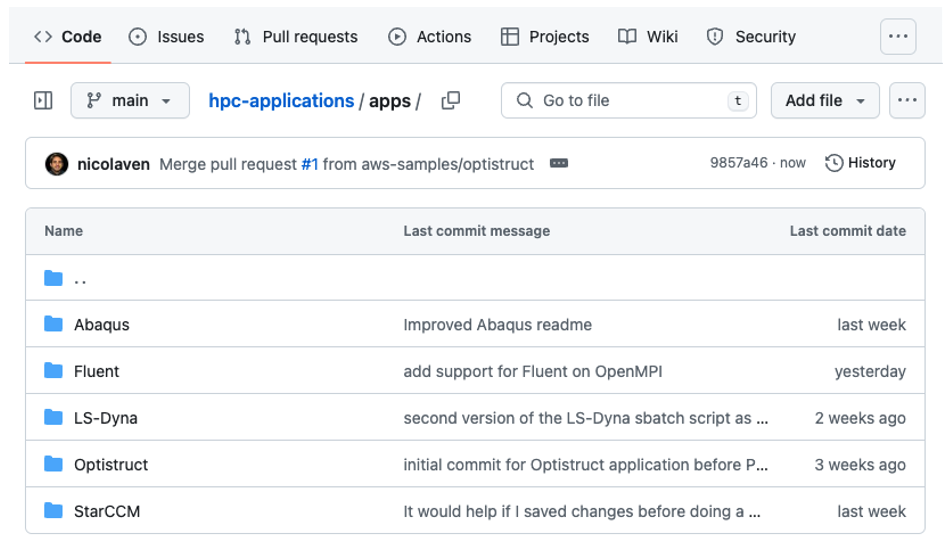Image resolution: width=943 pixels, height=559 pixels.
Task: Open the Abaqus folder
Action: coord(102,325)
